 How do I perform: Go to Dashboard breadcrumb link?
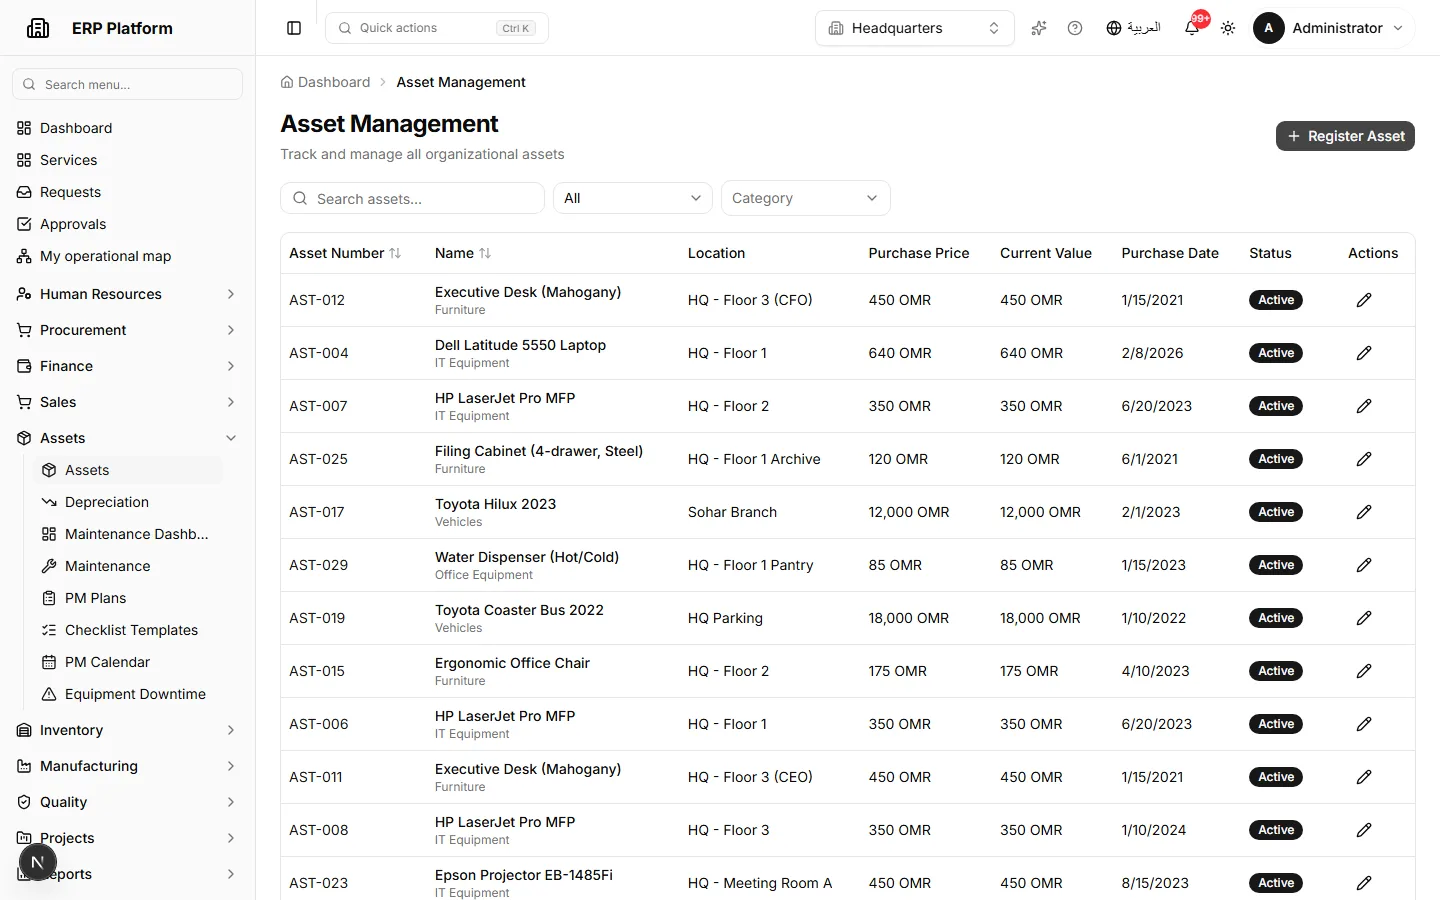326,82
